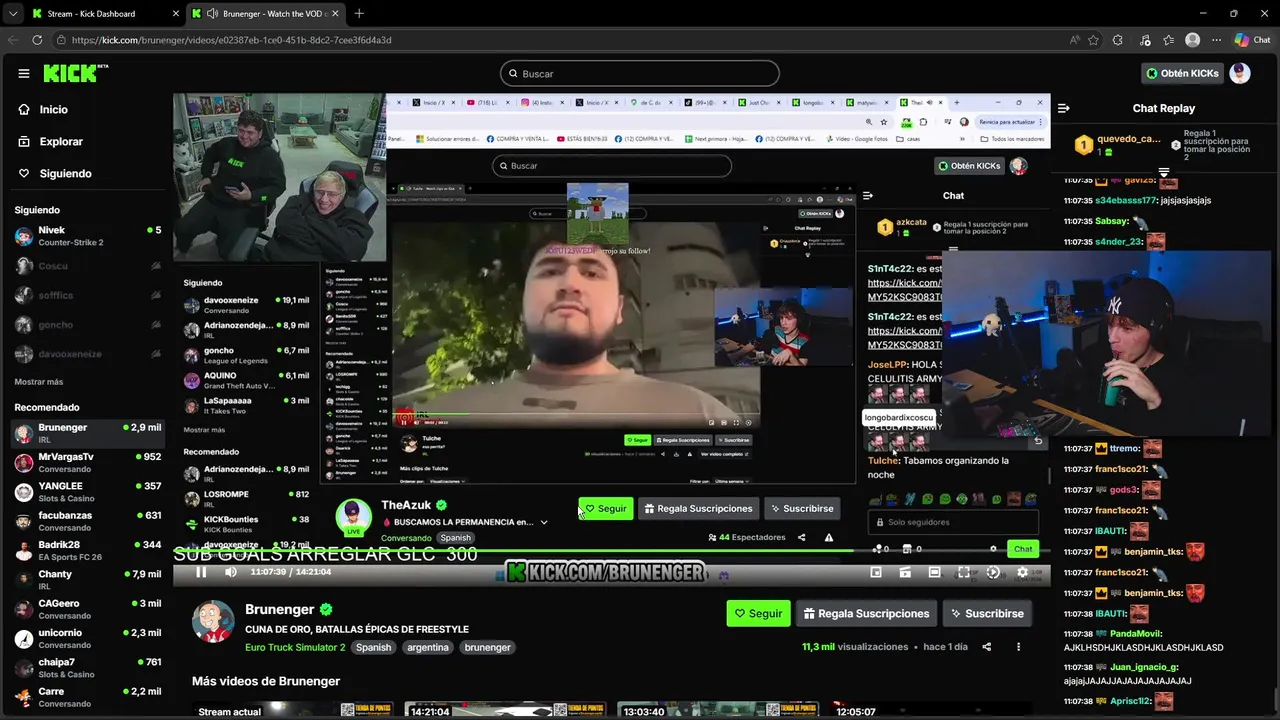
Task: Open YANGLEE recommended channel
Action: pyautogui.click(x=87, y=492)
